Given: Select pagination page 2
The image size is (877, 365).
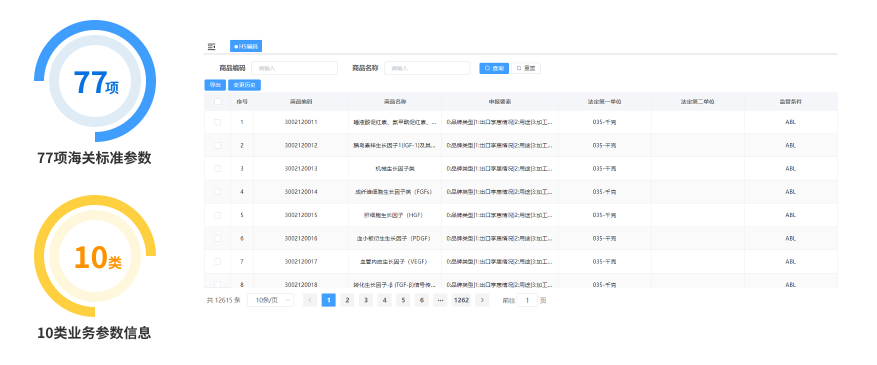Looking at the screenshot, I should pos(347,300).
